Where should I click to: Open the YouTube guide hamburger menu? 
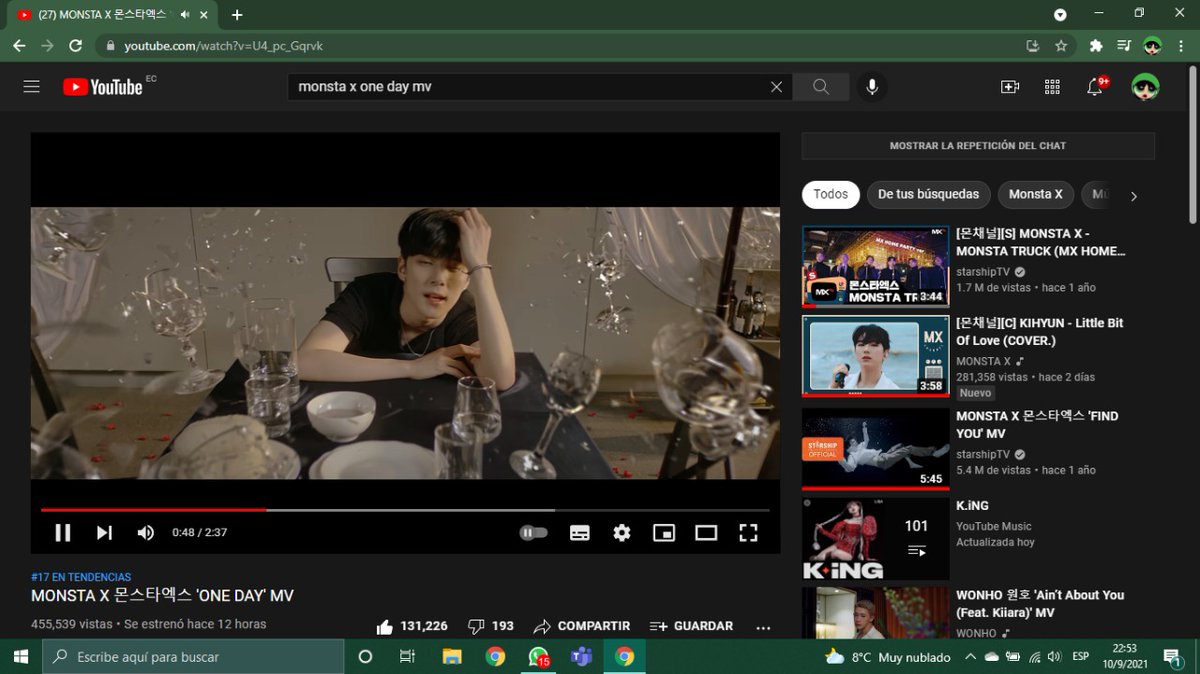tap(31, 87)
